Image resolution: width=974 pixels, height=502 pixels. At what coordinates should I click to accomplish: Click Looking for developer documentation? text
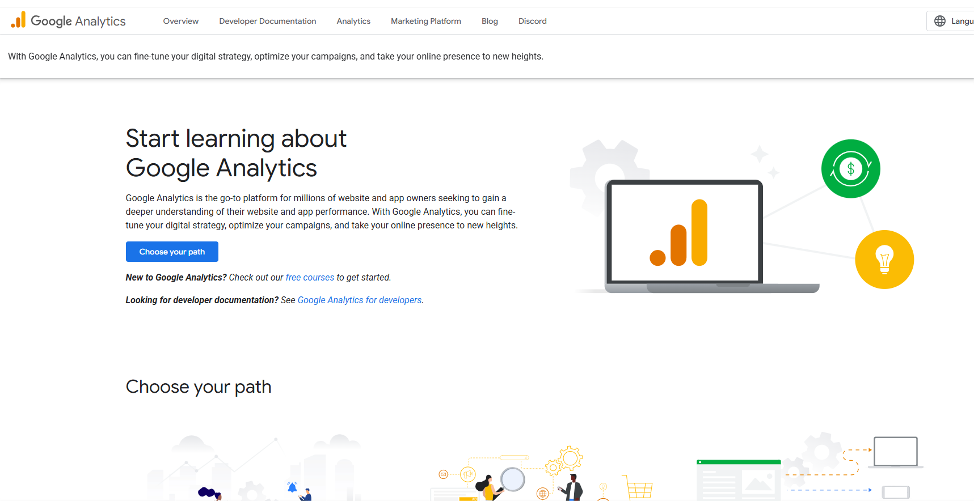tap(202, 300)
